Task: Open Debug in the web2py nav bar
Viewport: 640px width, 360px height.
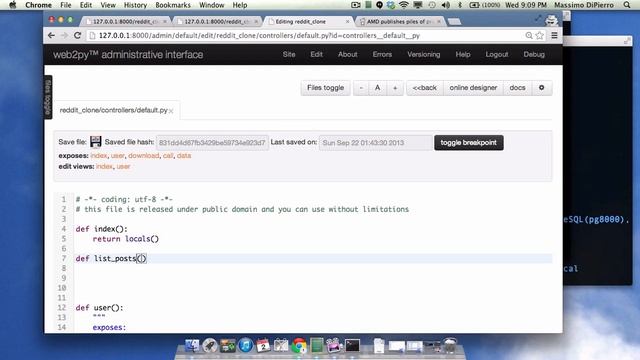Action: pyautogui.click(x=534, y=54)
